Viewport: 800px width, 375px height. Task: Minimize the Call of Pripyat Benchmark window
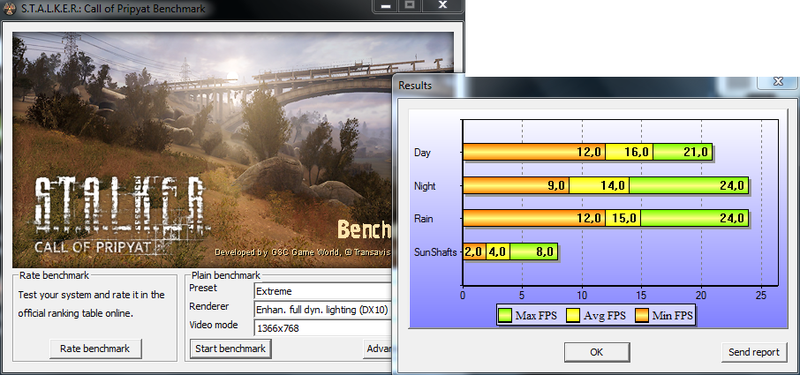coord(386,6)
